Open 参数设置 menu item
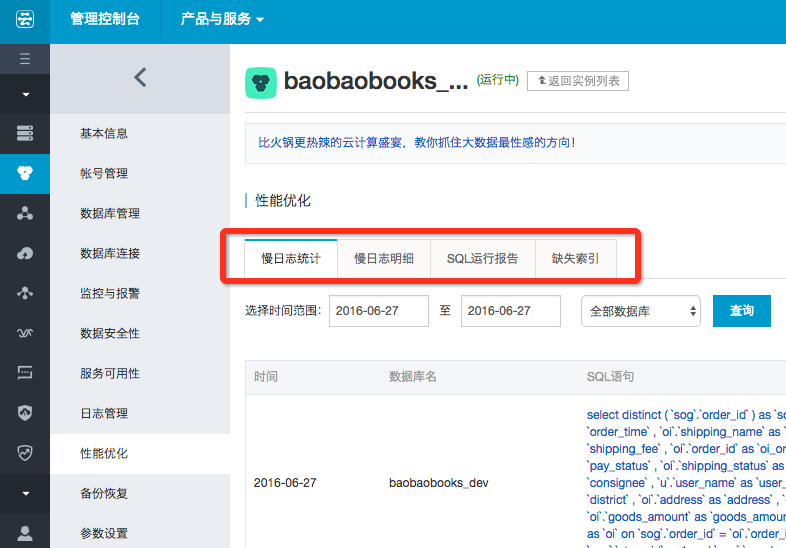 click(x=104, y=533)
